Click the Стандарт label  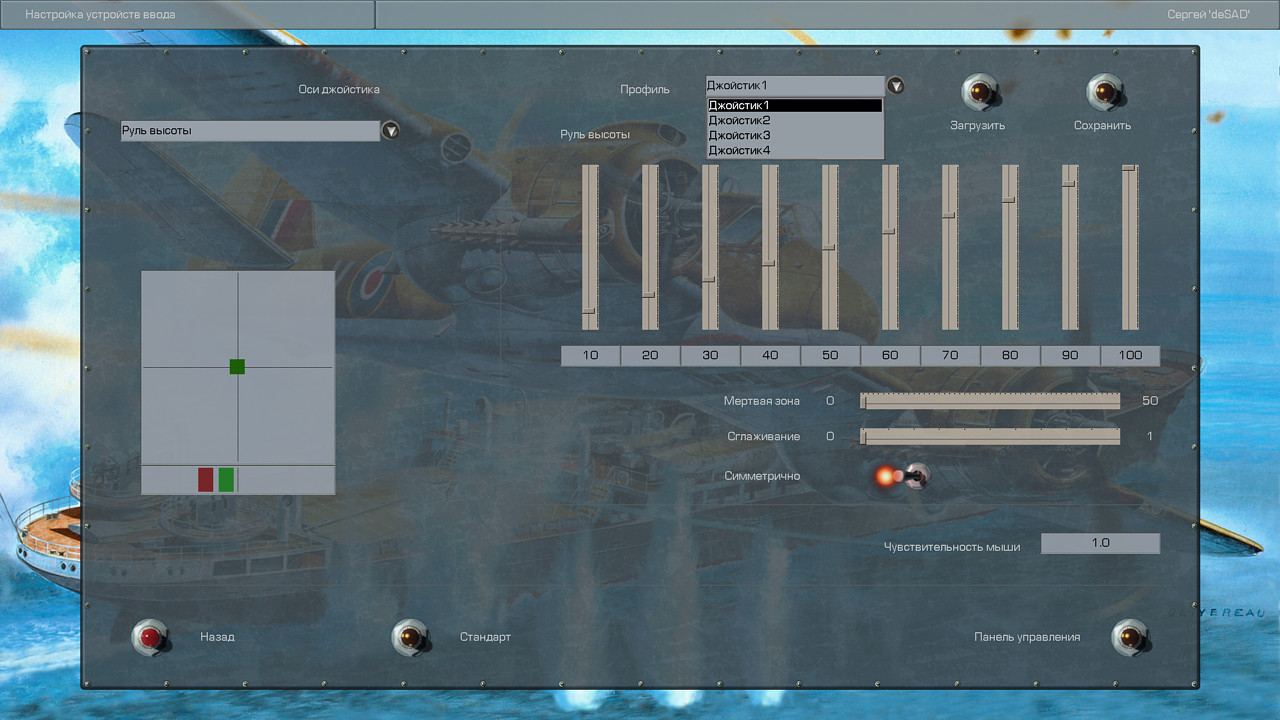point(485,637)
